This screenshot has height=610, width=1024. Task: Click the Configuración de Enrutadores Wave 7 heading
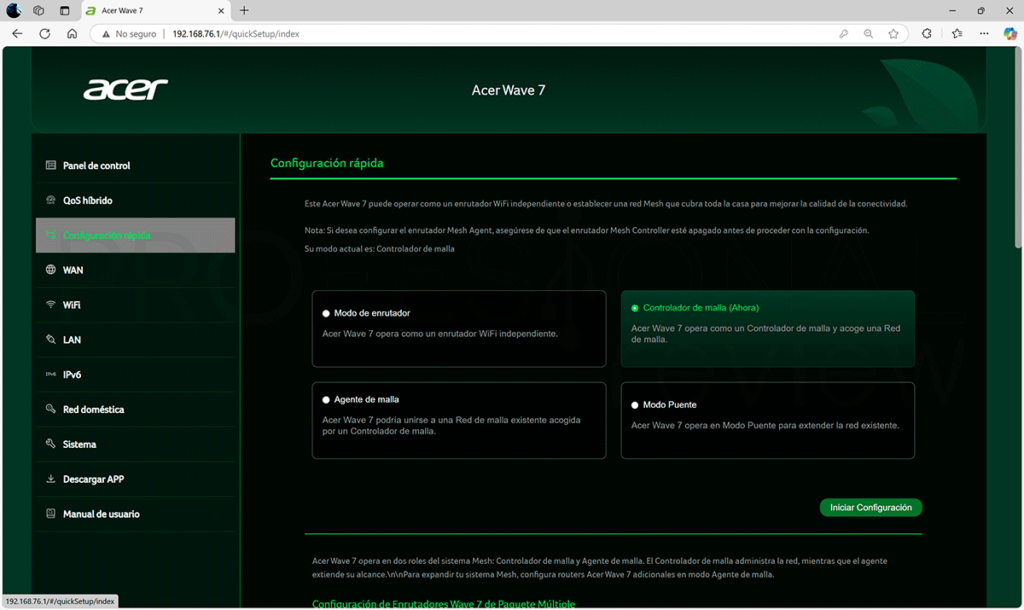(x=443, y=603)
